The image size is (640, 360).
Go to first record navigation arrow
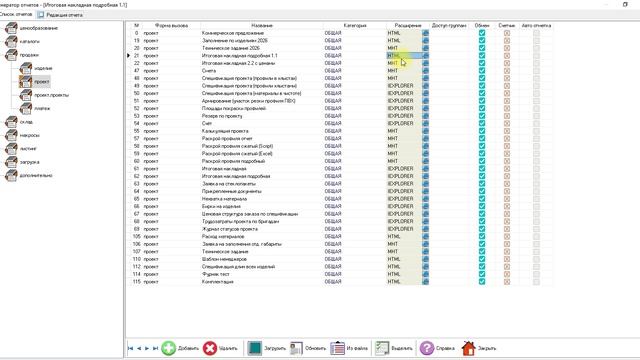coord(131,348)
